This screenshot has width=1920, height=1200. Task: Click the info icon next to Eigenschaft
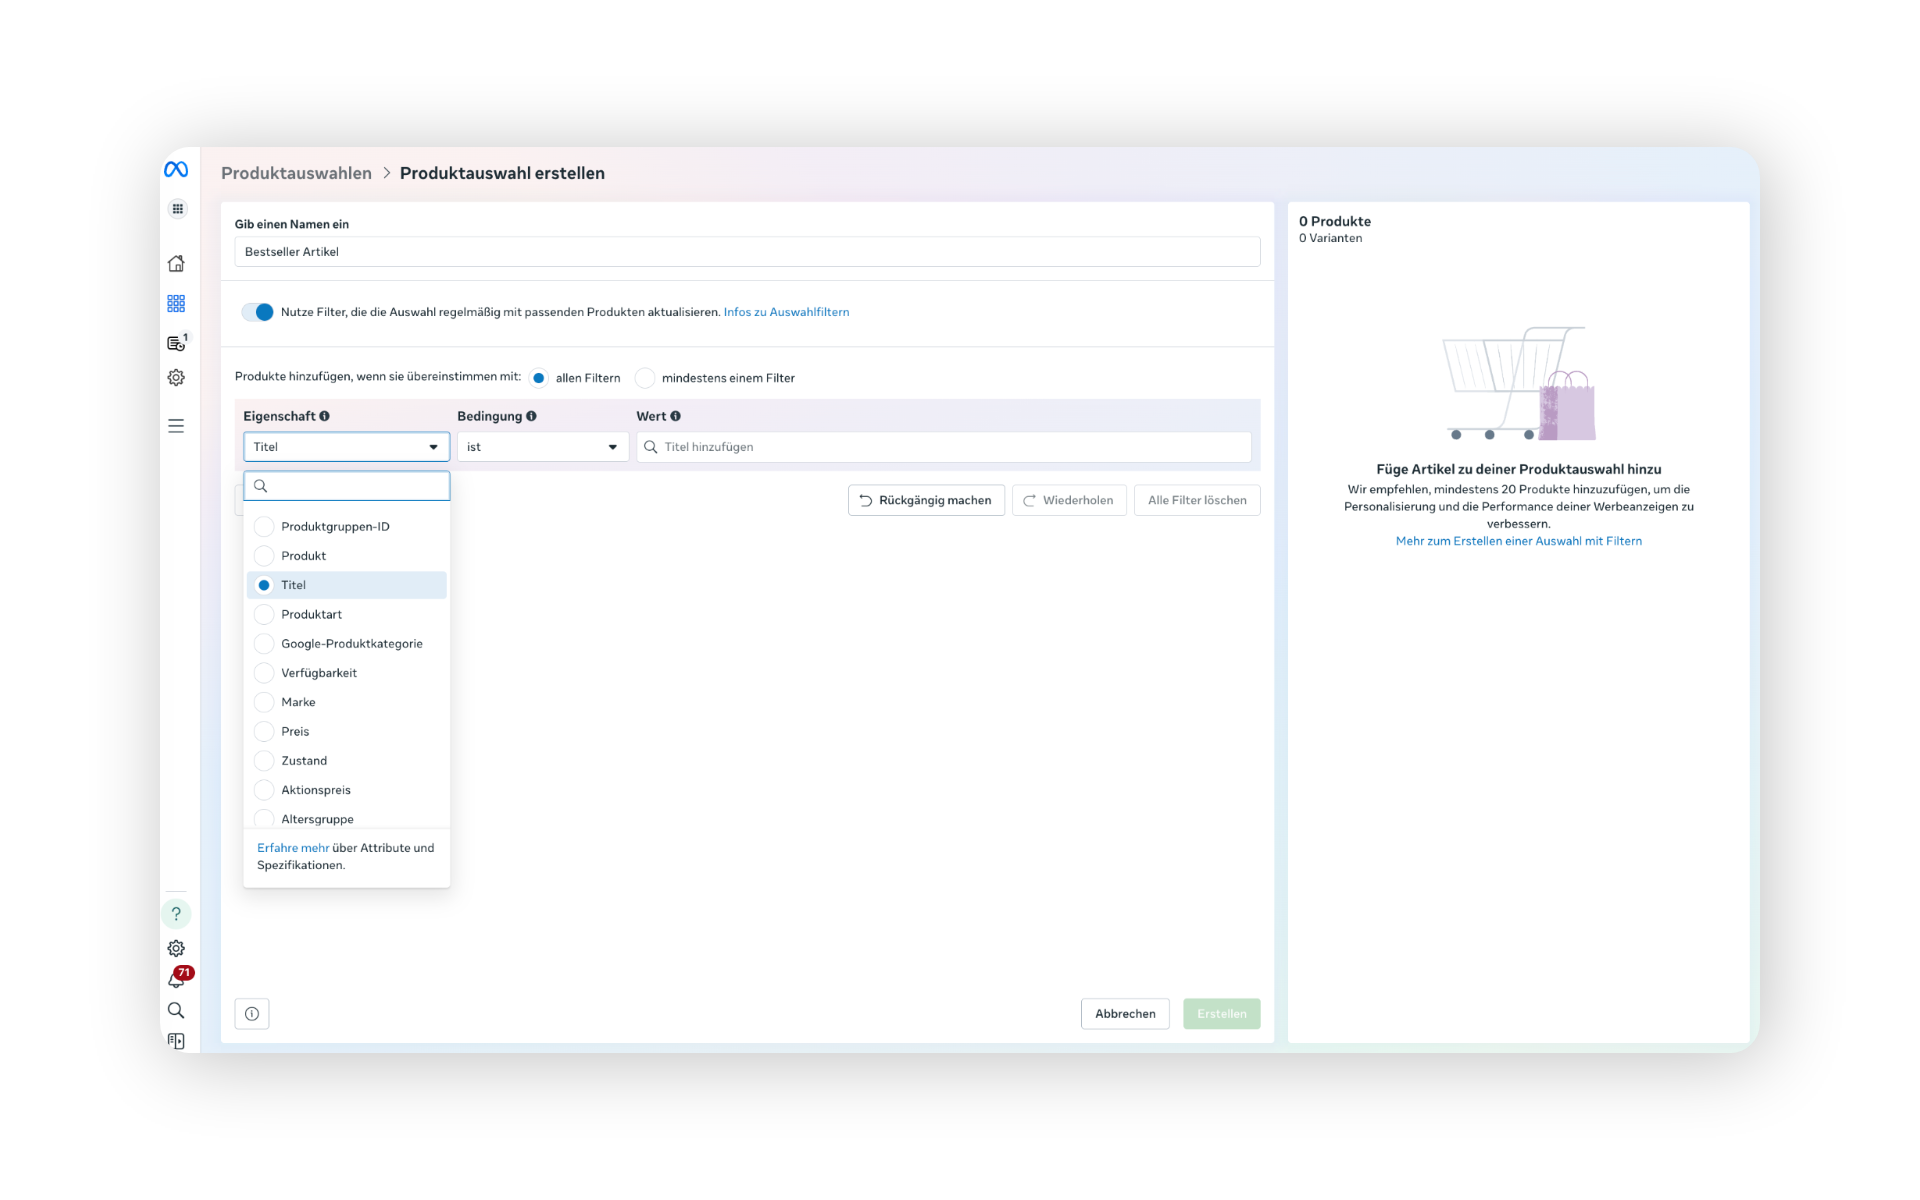(324, 416)
